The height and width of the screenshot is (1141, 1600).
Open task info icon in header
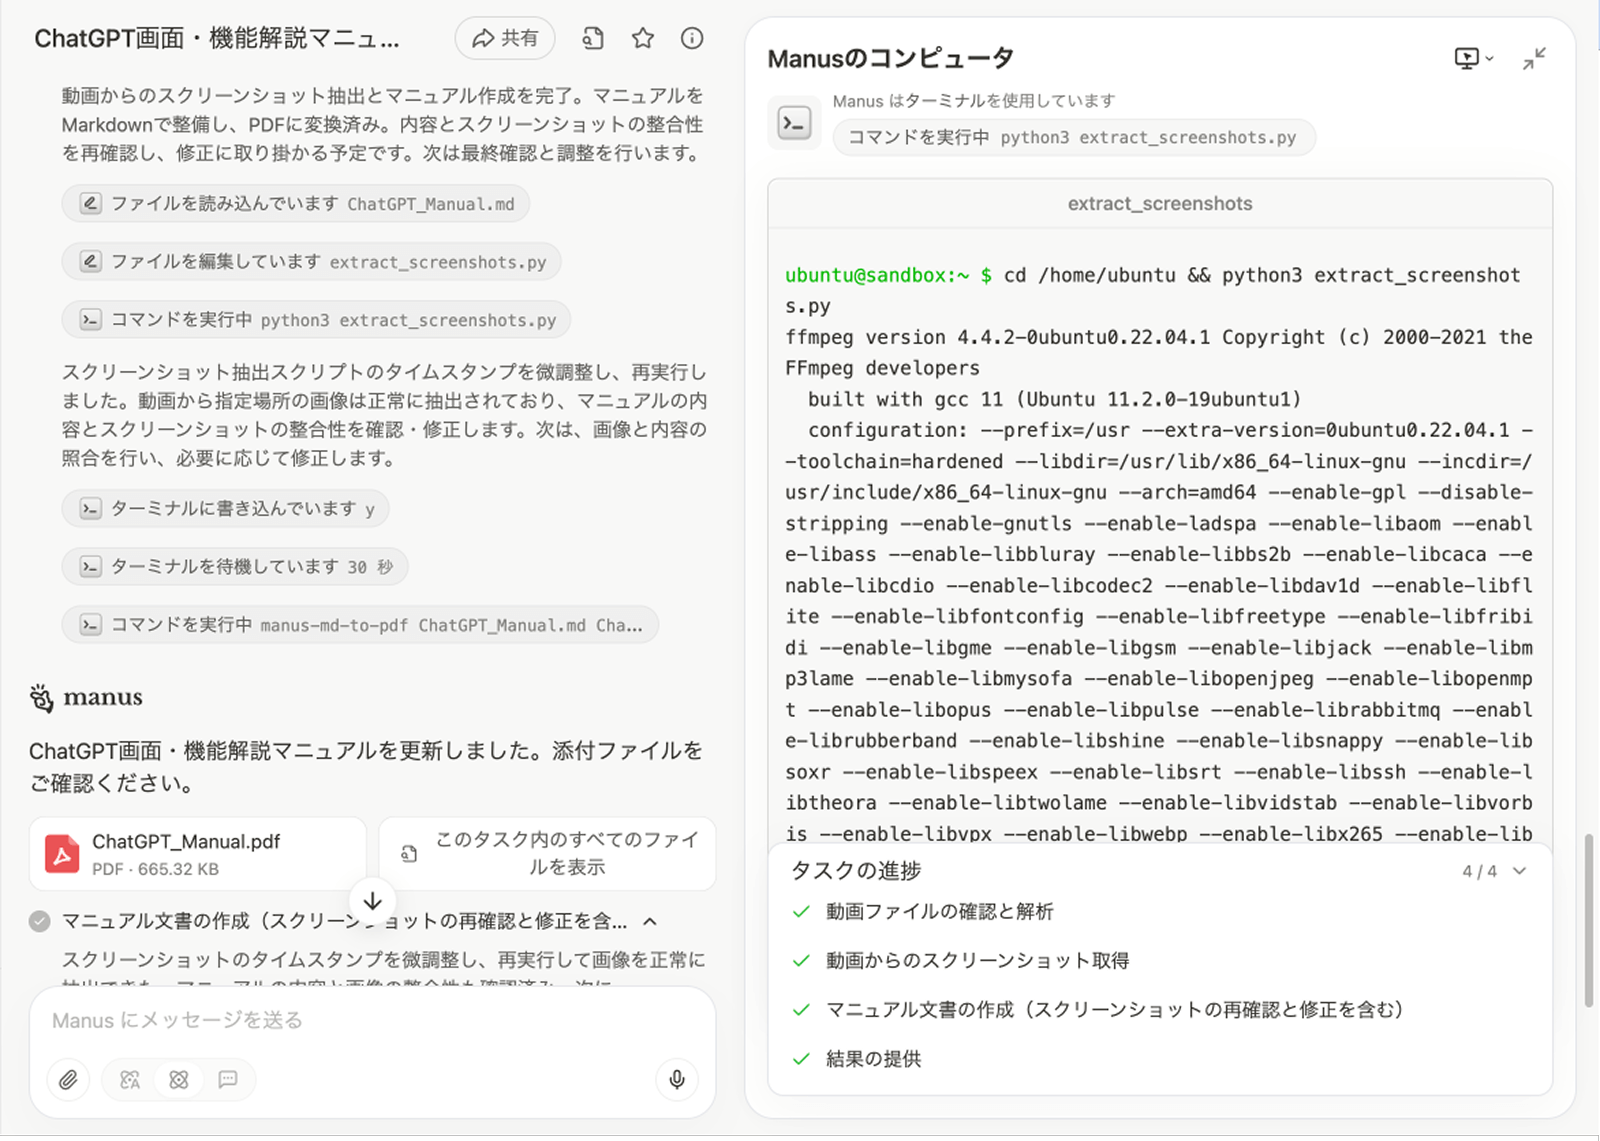(692, 39)
